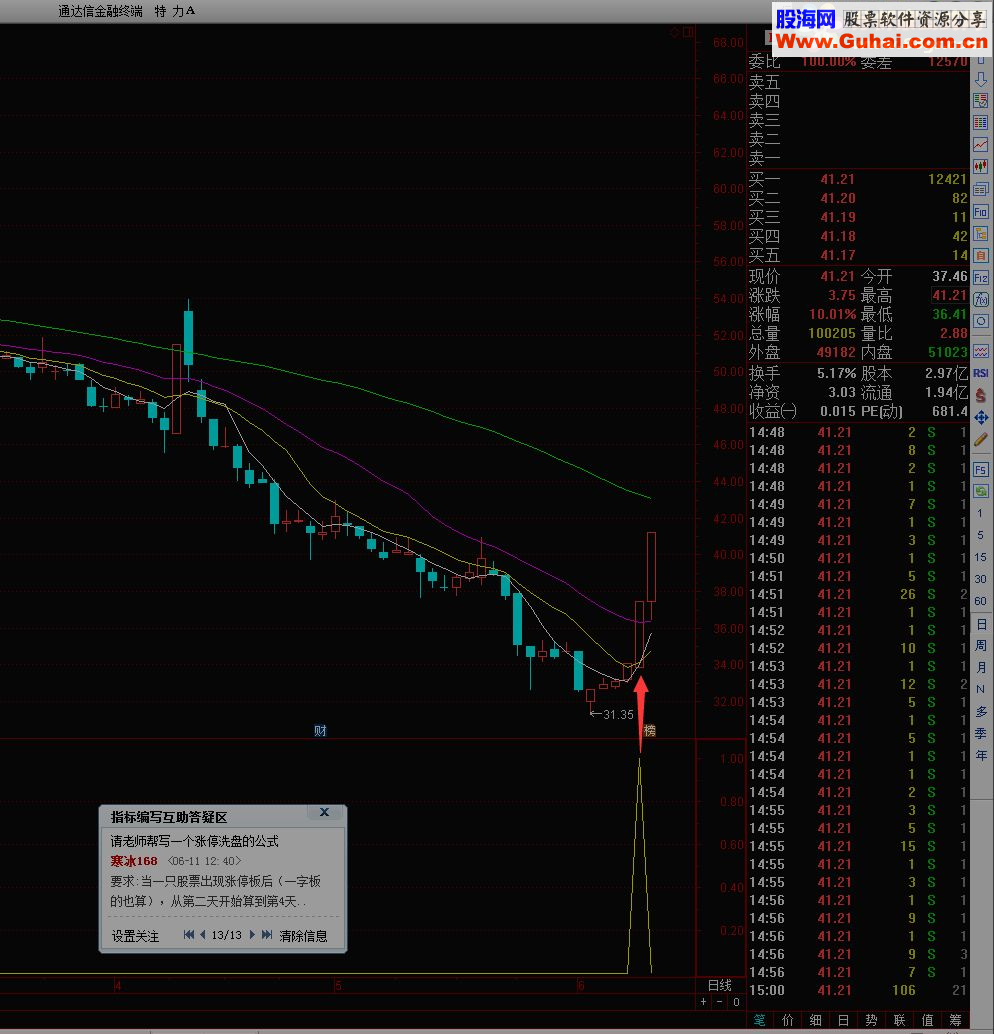Switch to the 筹 tab

pos(955,1020)
